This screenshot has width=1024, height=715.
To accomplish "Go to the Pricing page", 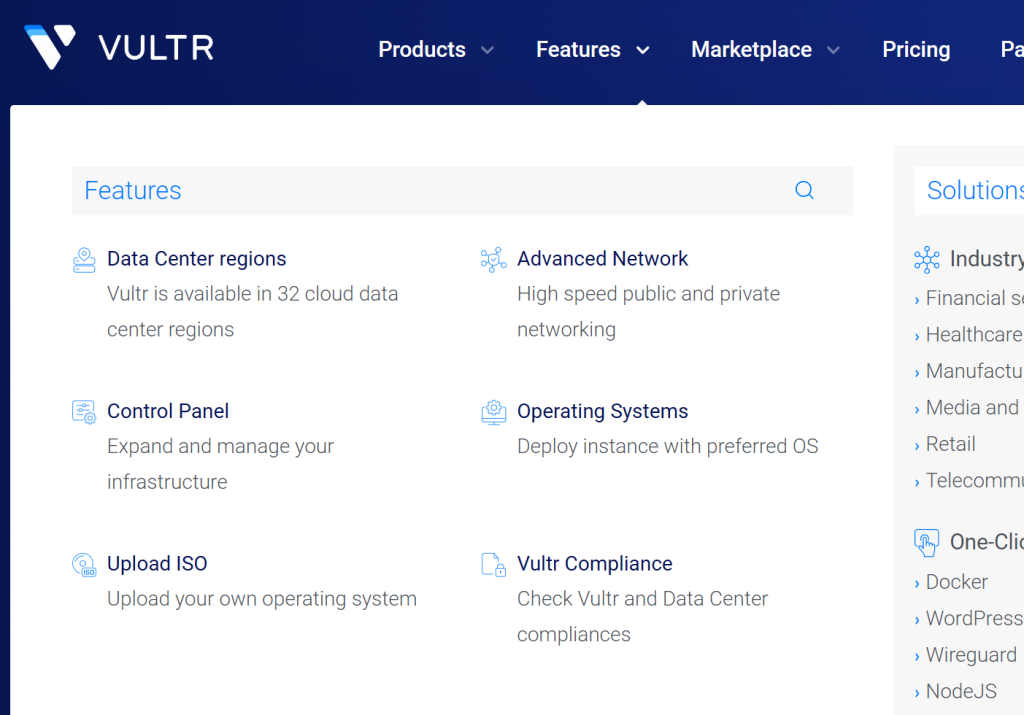I will point(916,50).
